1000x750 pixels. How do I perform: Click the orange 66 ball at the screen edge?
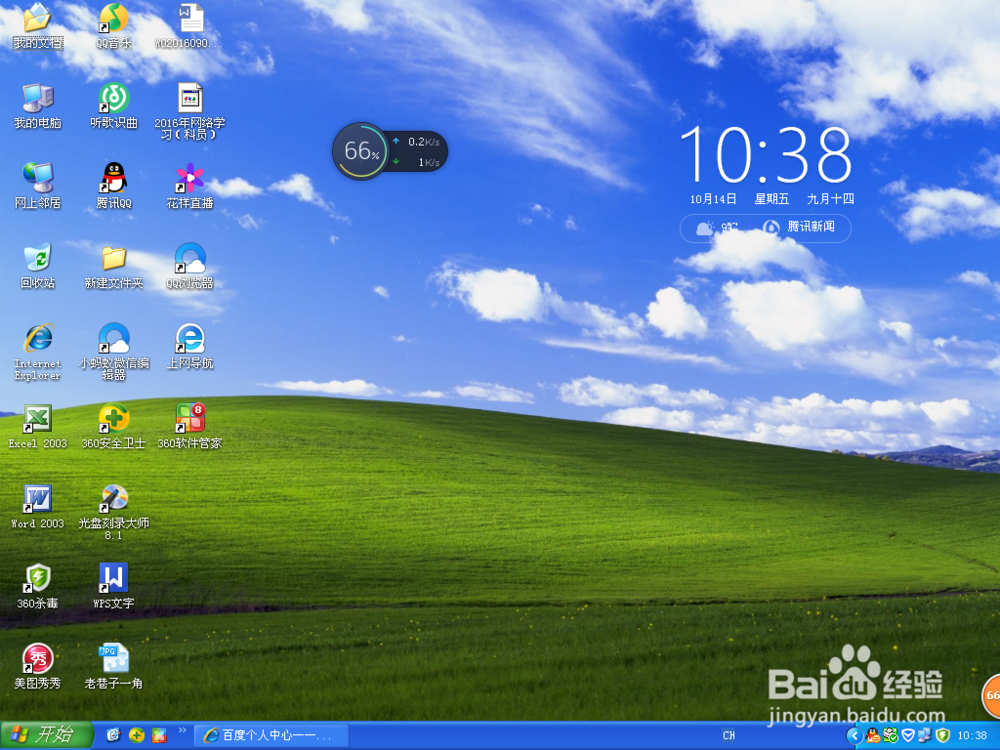coord(990,695)
